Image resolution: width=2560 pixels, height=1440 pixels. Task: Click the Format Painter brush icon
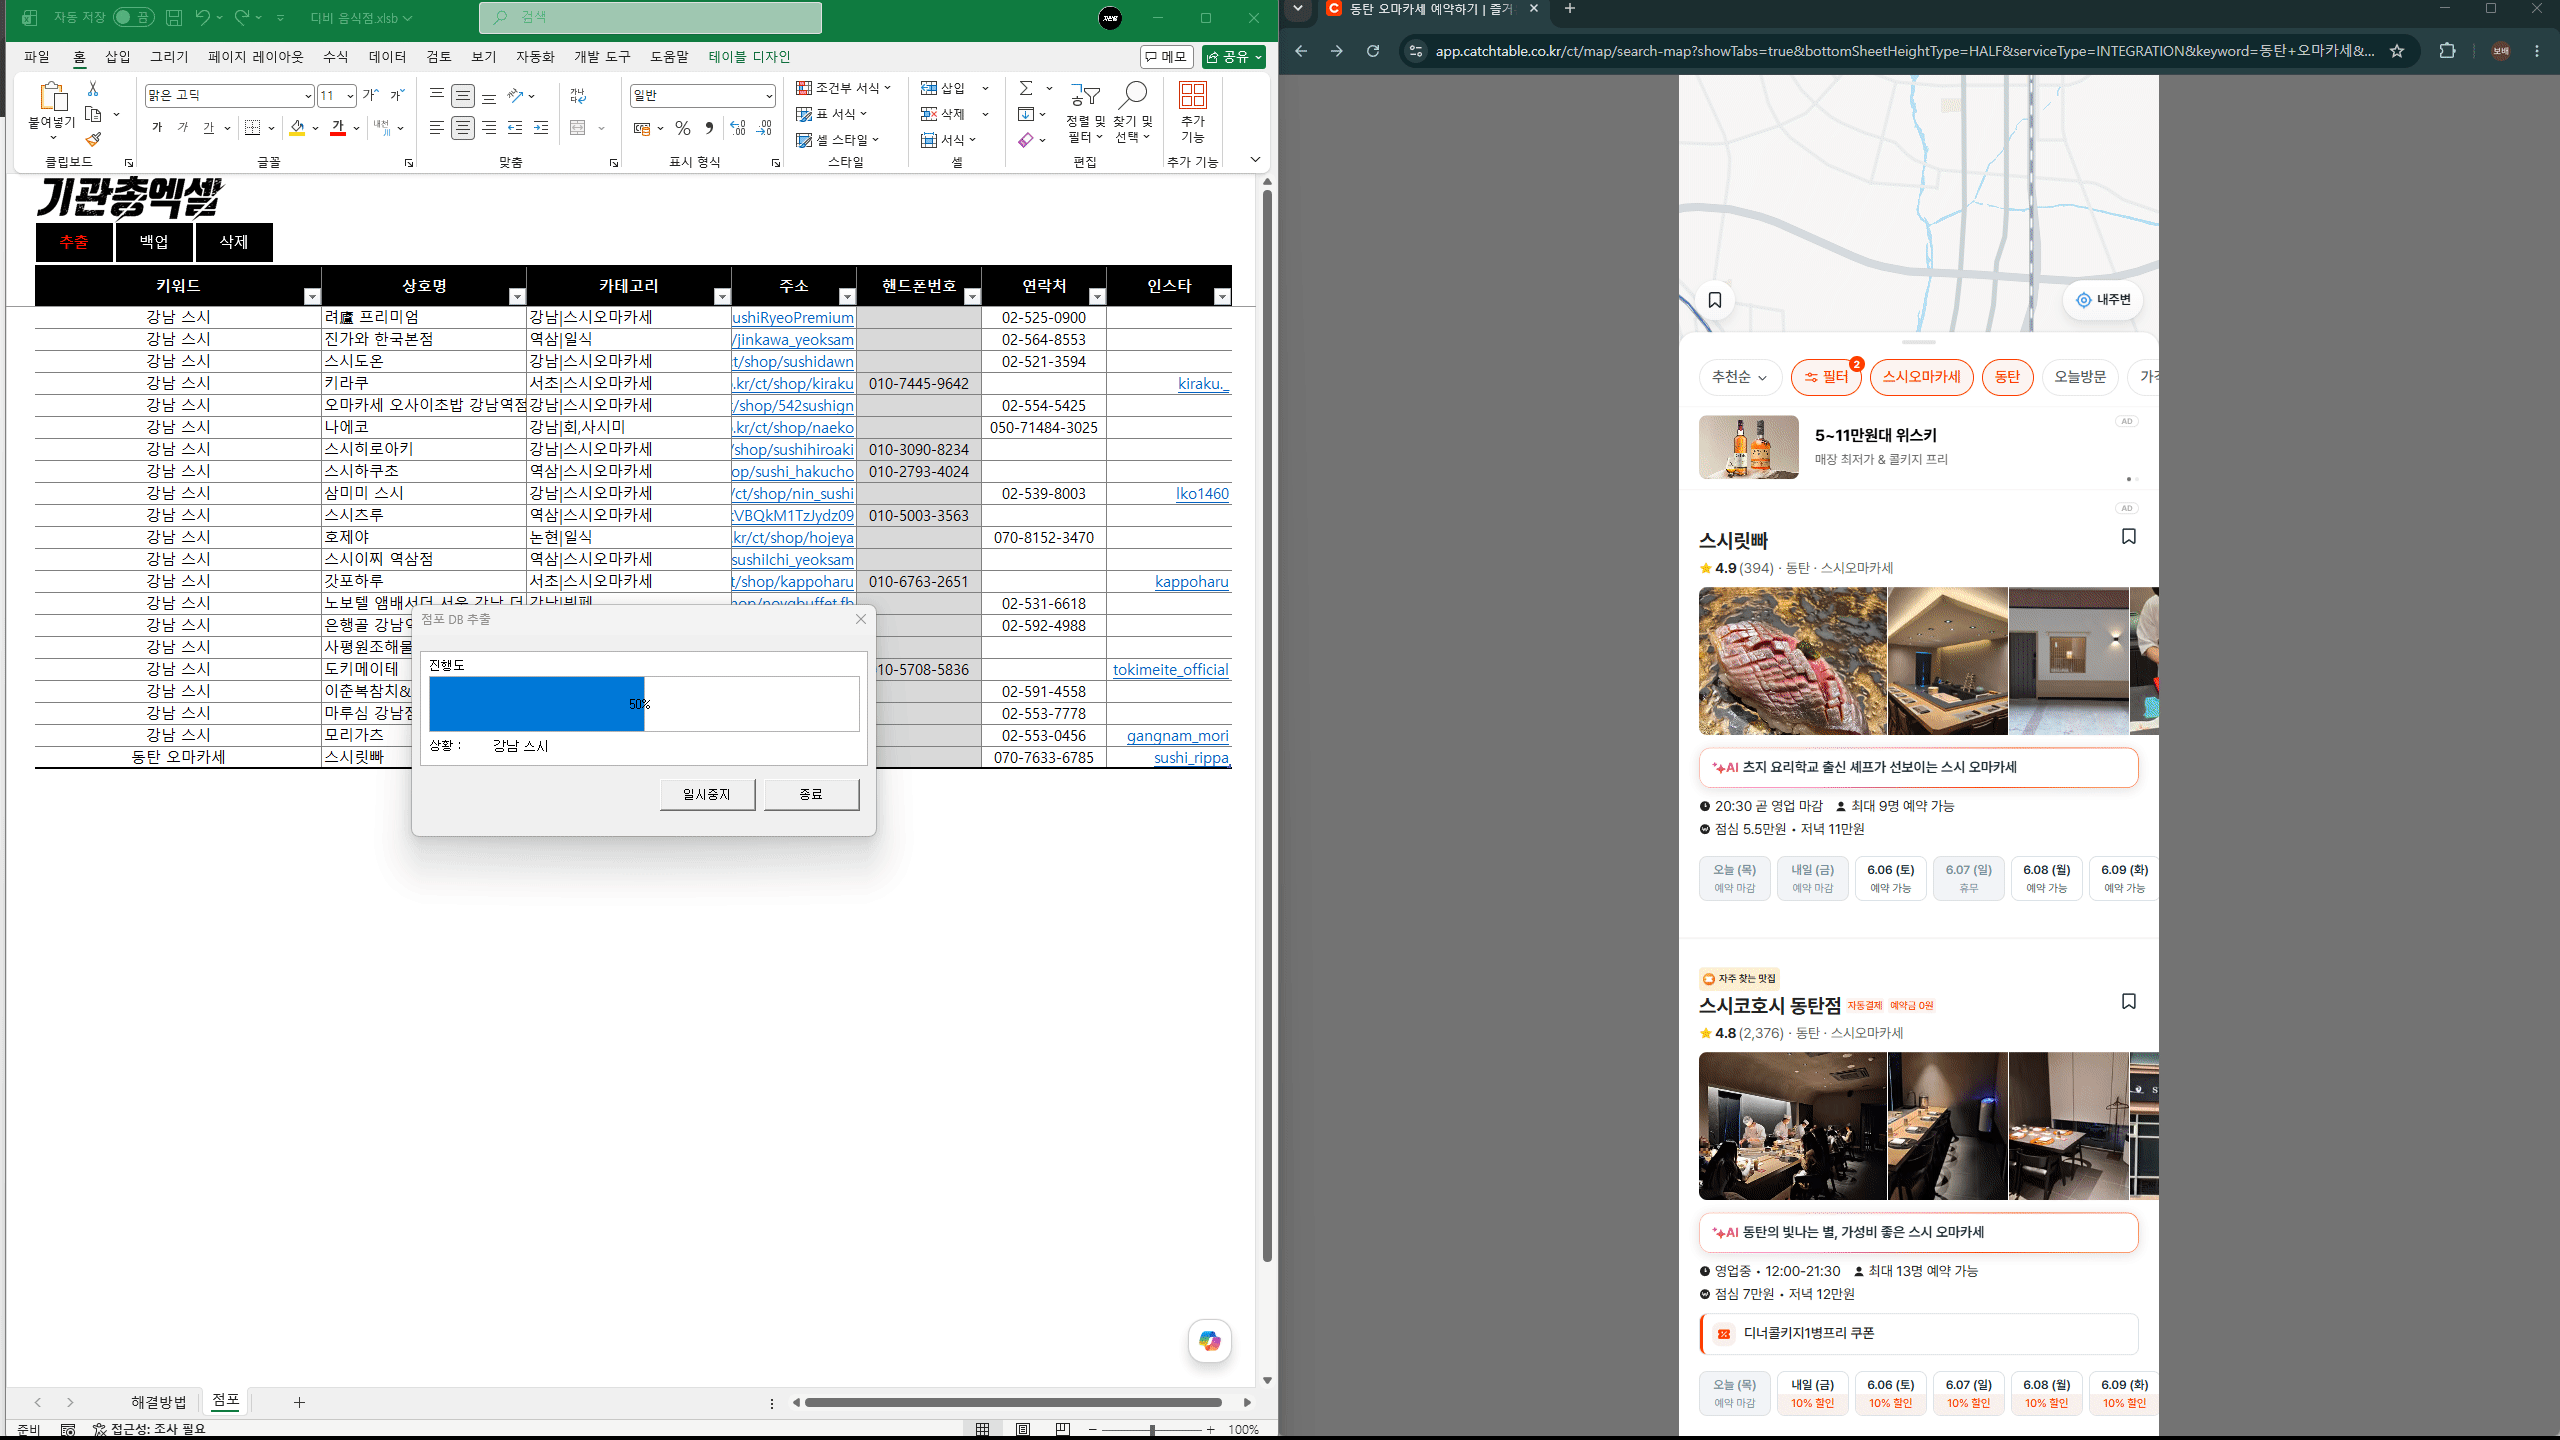pyautogui.click(x=93, y=140)
